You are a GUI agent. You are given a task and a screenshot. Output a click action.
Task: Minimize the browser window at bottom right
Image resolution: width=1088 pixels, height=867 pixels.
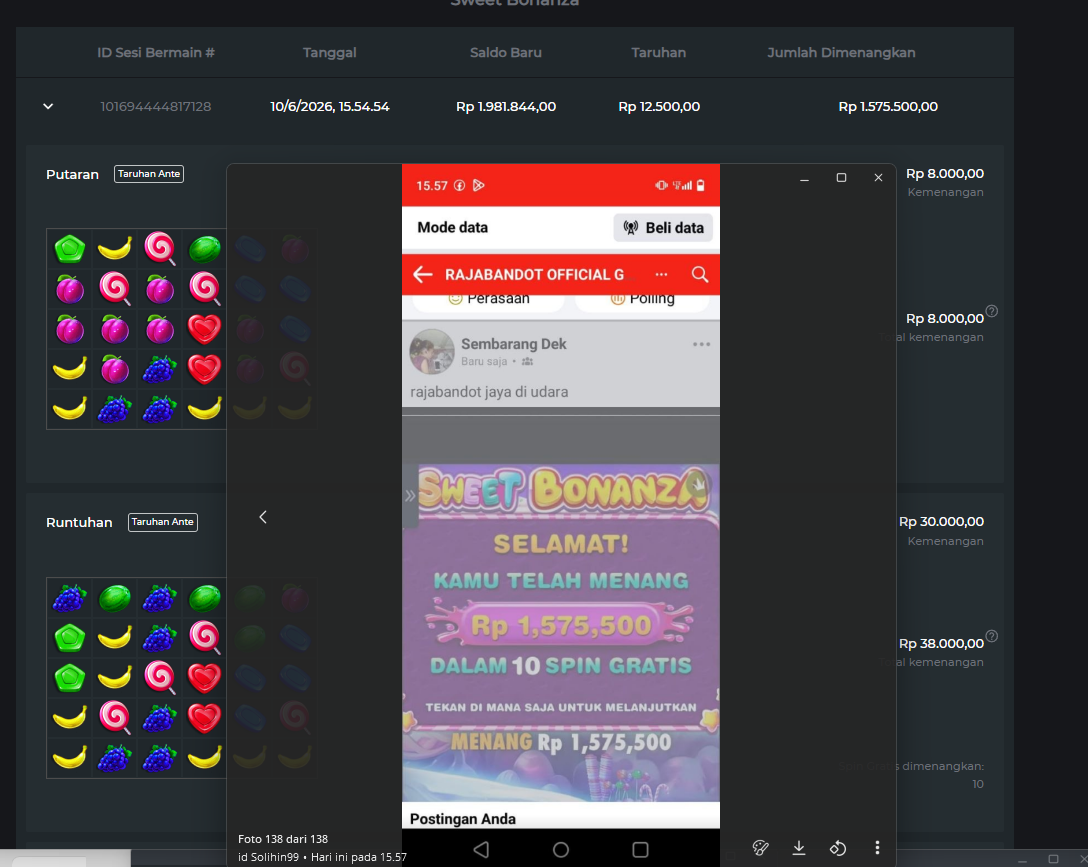point(1022,860)
